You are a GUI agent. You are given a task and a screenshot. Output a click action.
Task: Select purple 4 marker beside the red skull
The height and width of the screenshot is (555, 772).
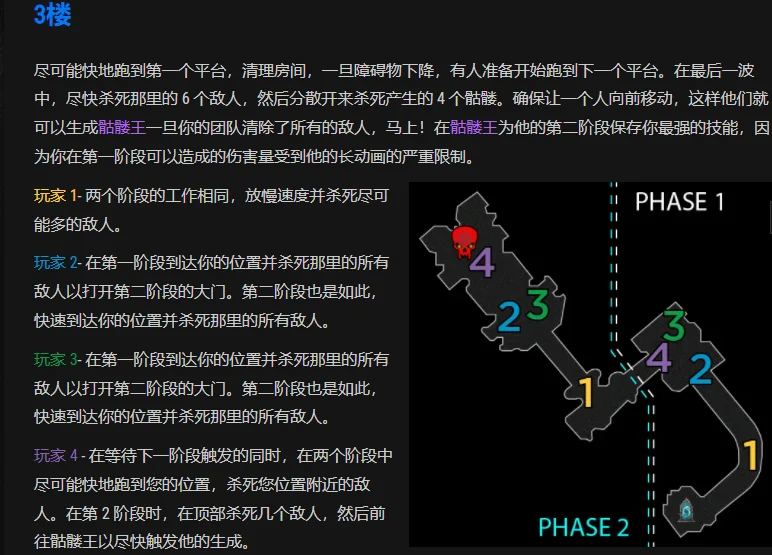coord(482,263)
